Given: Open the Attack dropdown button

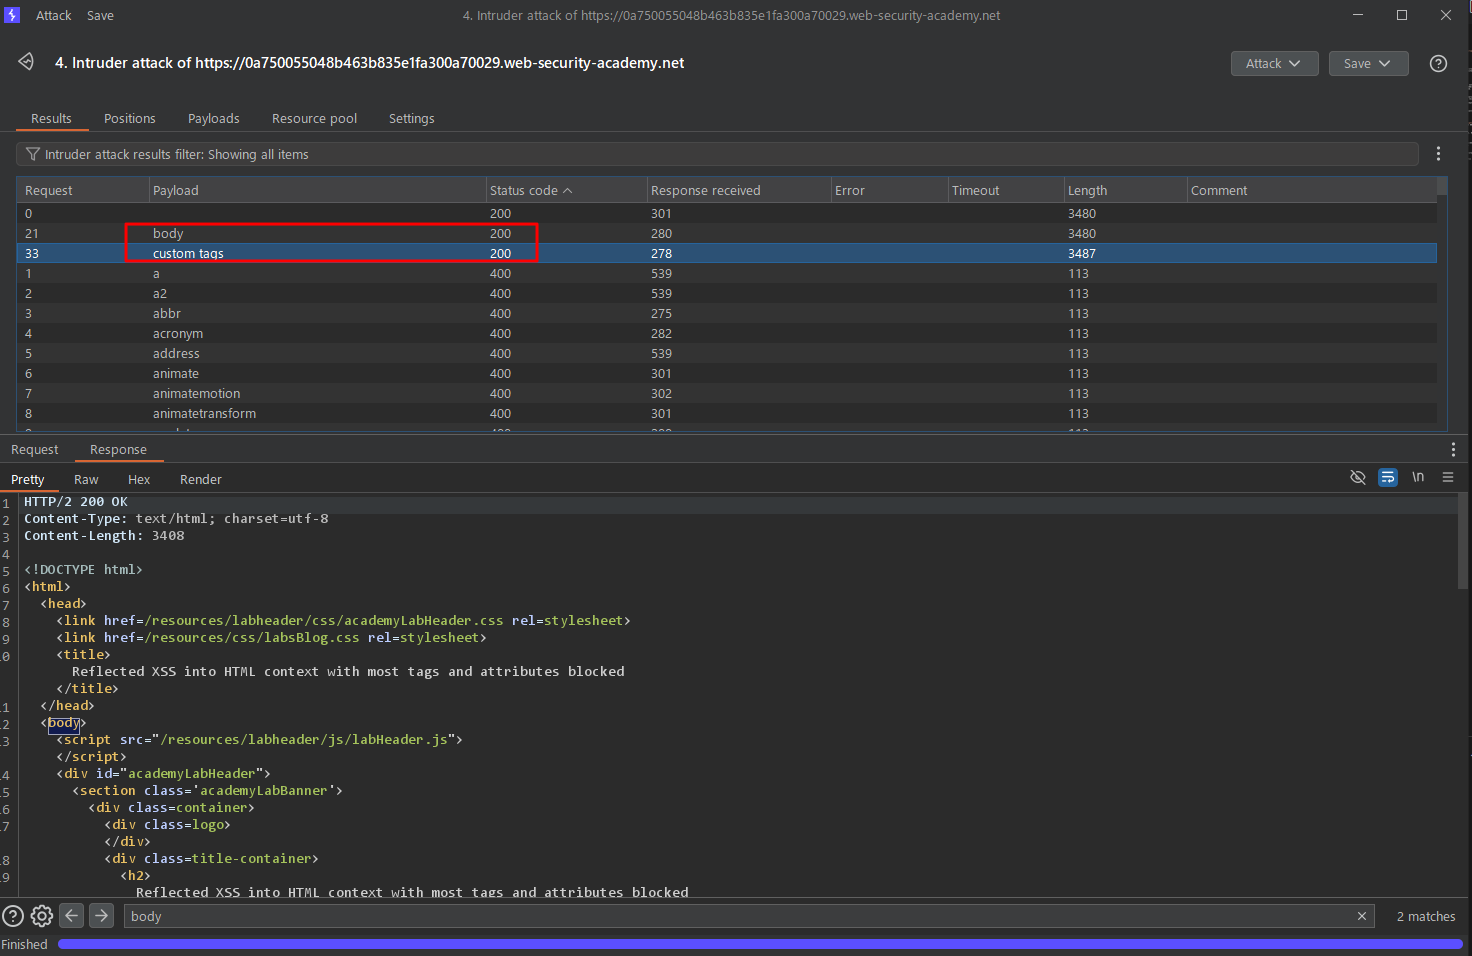Looking at the screenshot, I should [x=1274, y=63].
